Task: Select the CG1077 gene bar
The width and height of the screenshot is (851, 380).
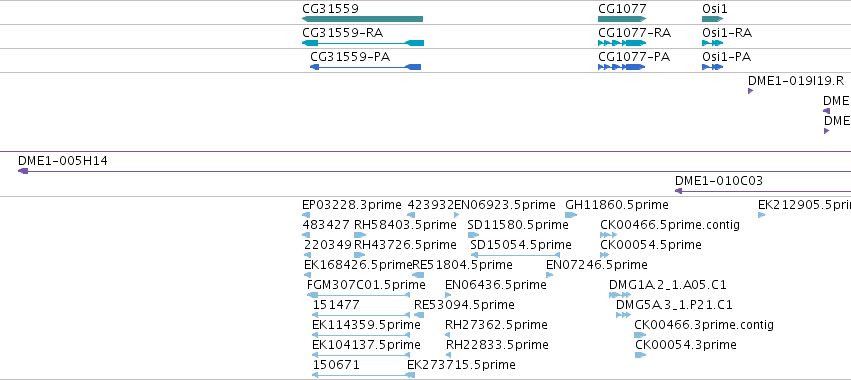Action: tap(622, 19)
